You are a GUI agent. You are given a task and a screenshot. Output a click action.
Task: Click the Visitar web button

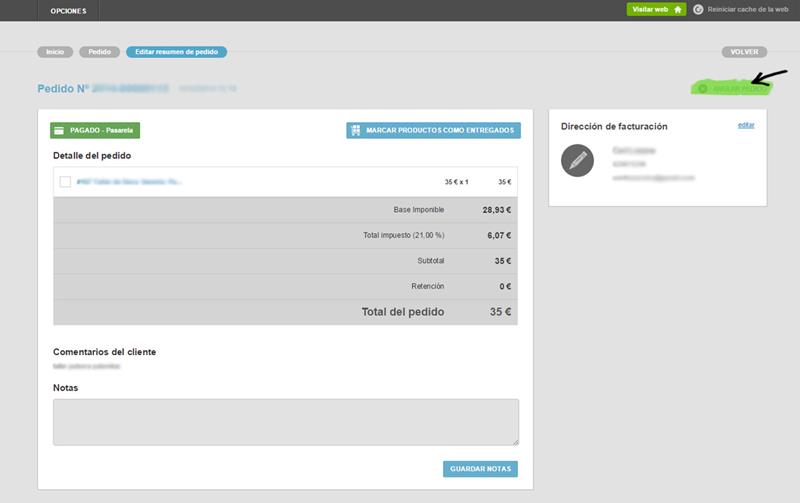click(x=656, y=9)
